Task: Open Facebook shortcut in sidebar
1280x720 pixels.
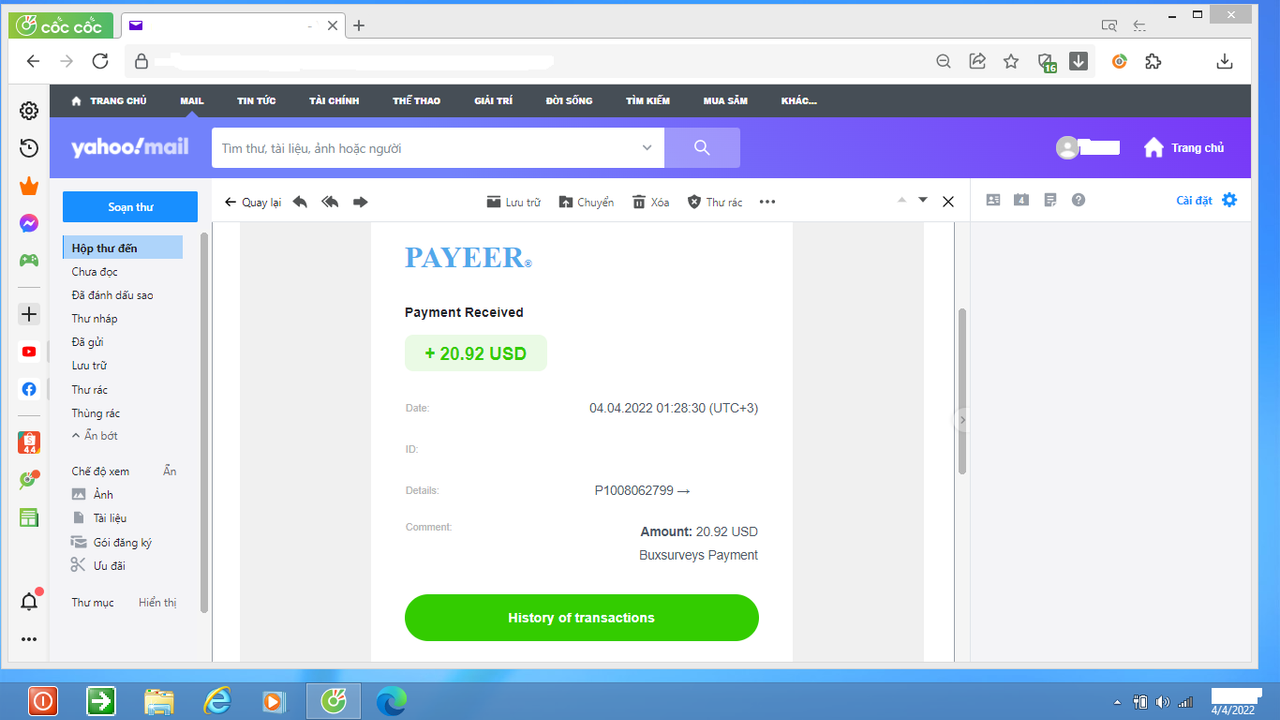Action: (x=29, y=389)
